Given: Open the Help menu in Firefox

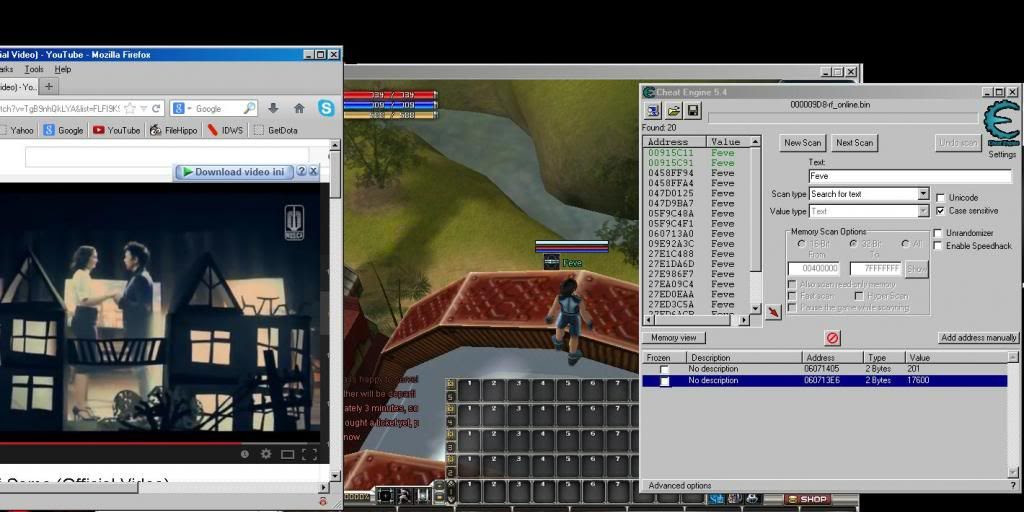Looking at the screenshot, I should [x=63, y=69].
